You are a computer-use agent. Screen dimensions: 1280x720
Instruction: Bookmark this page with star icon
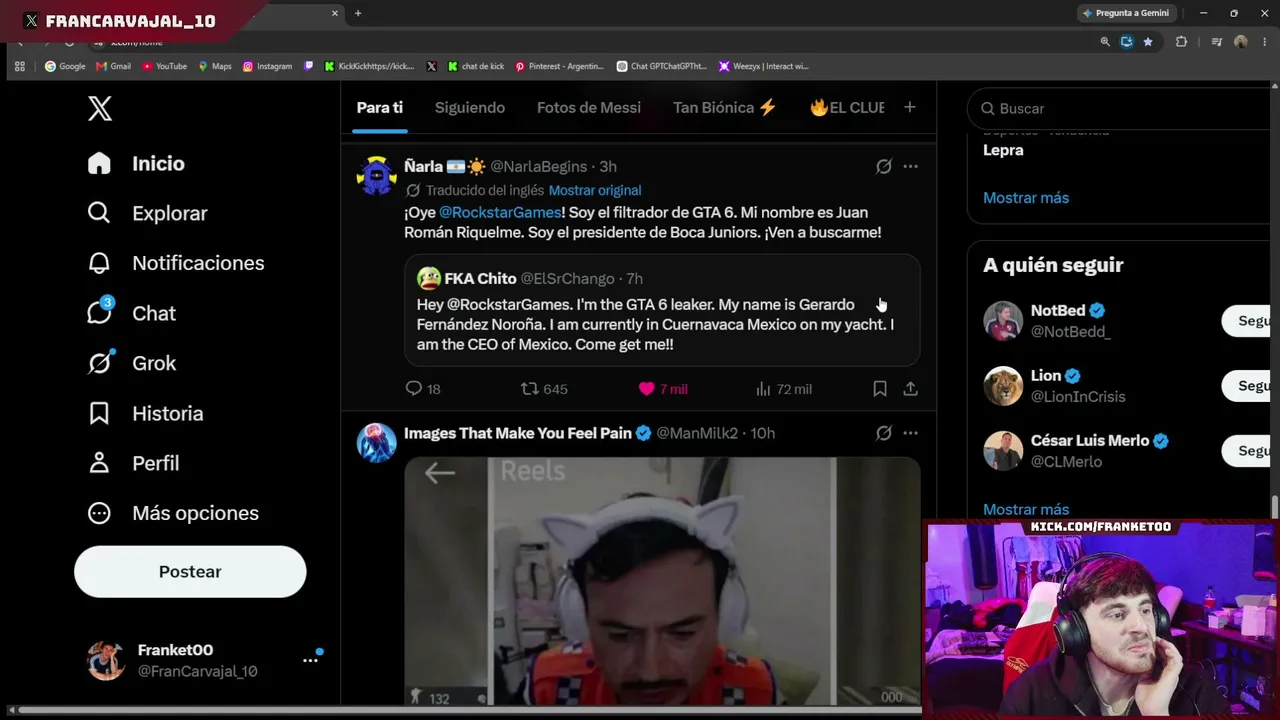click(1148, 42)
